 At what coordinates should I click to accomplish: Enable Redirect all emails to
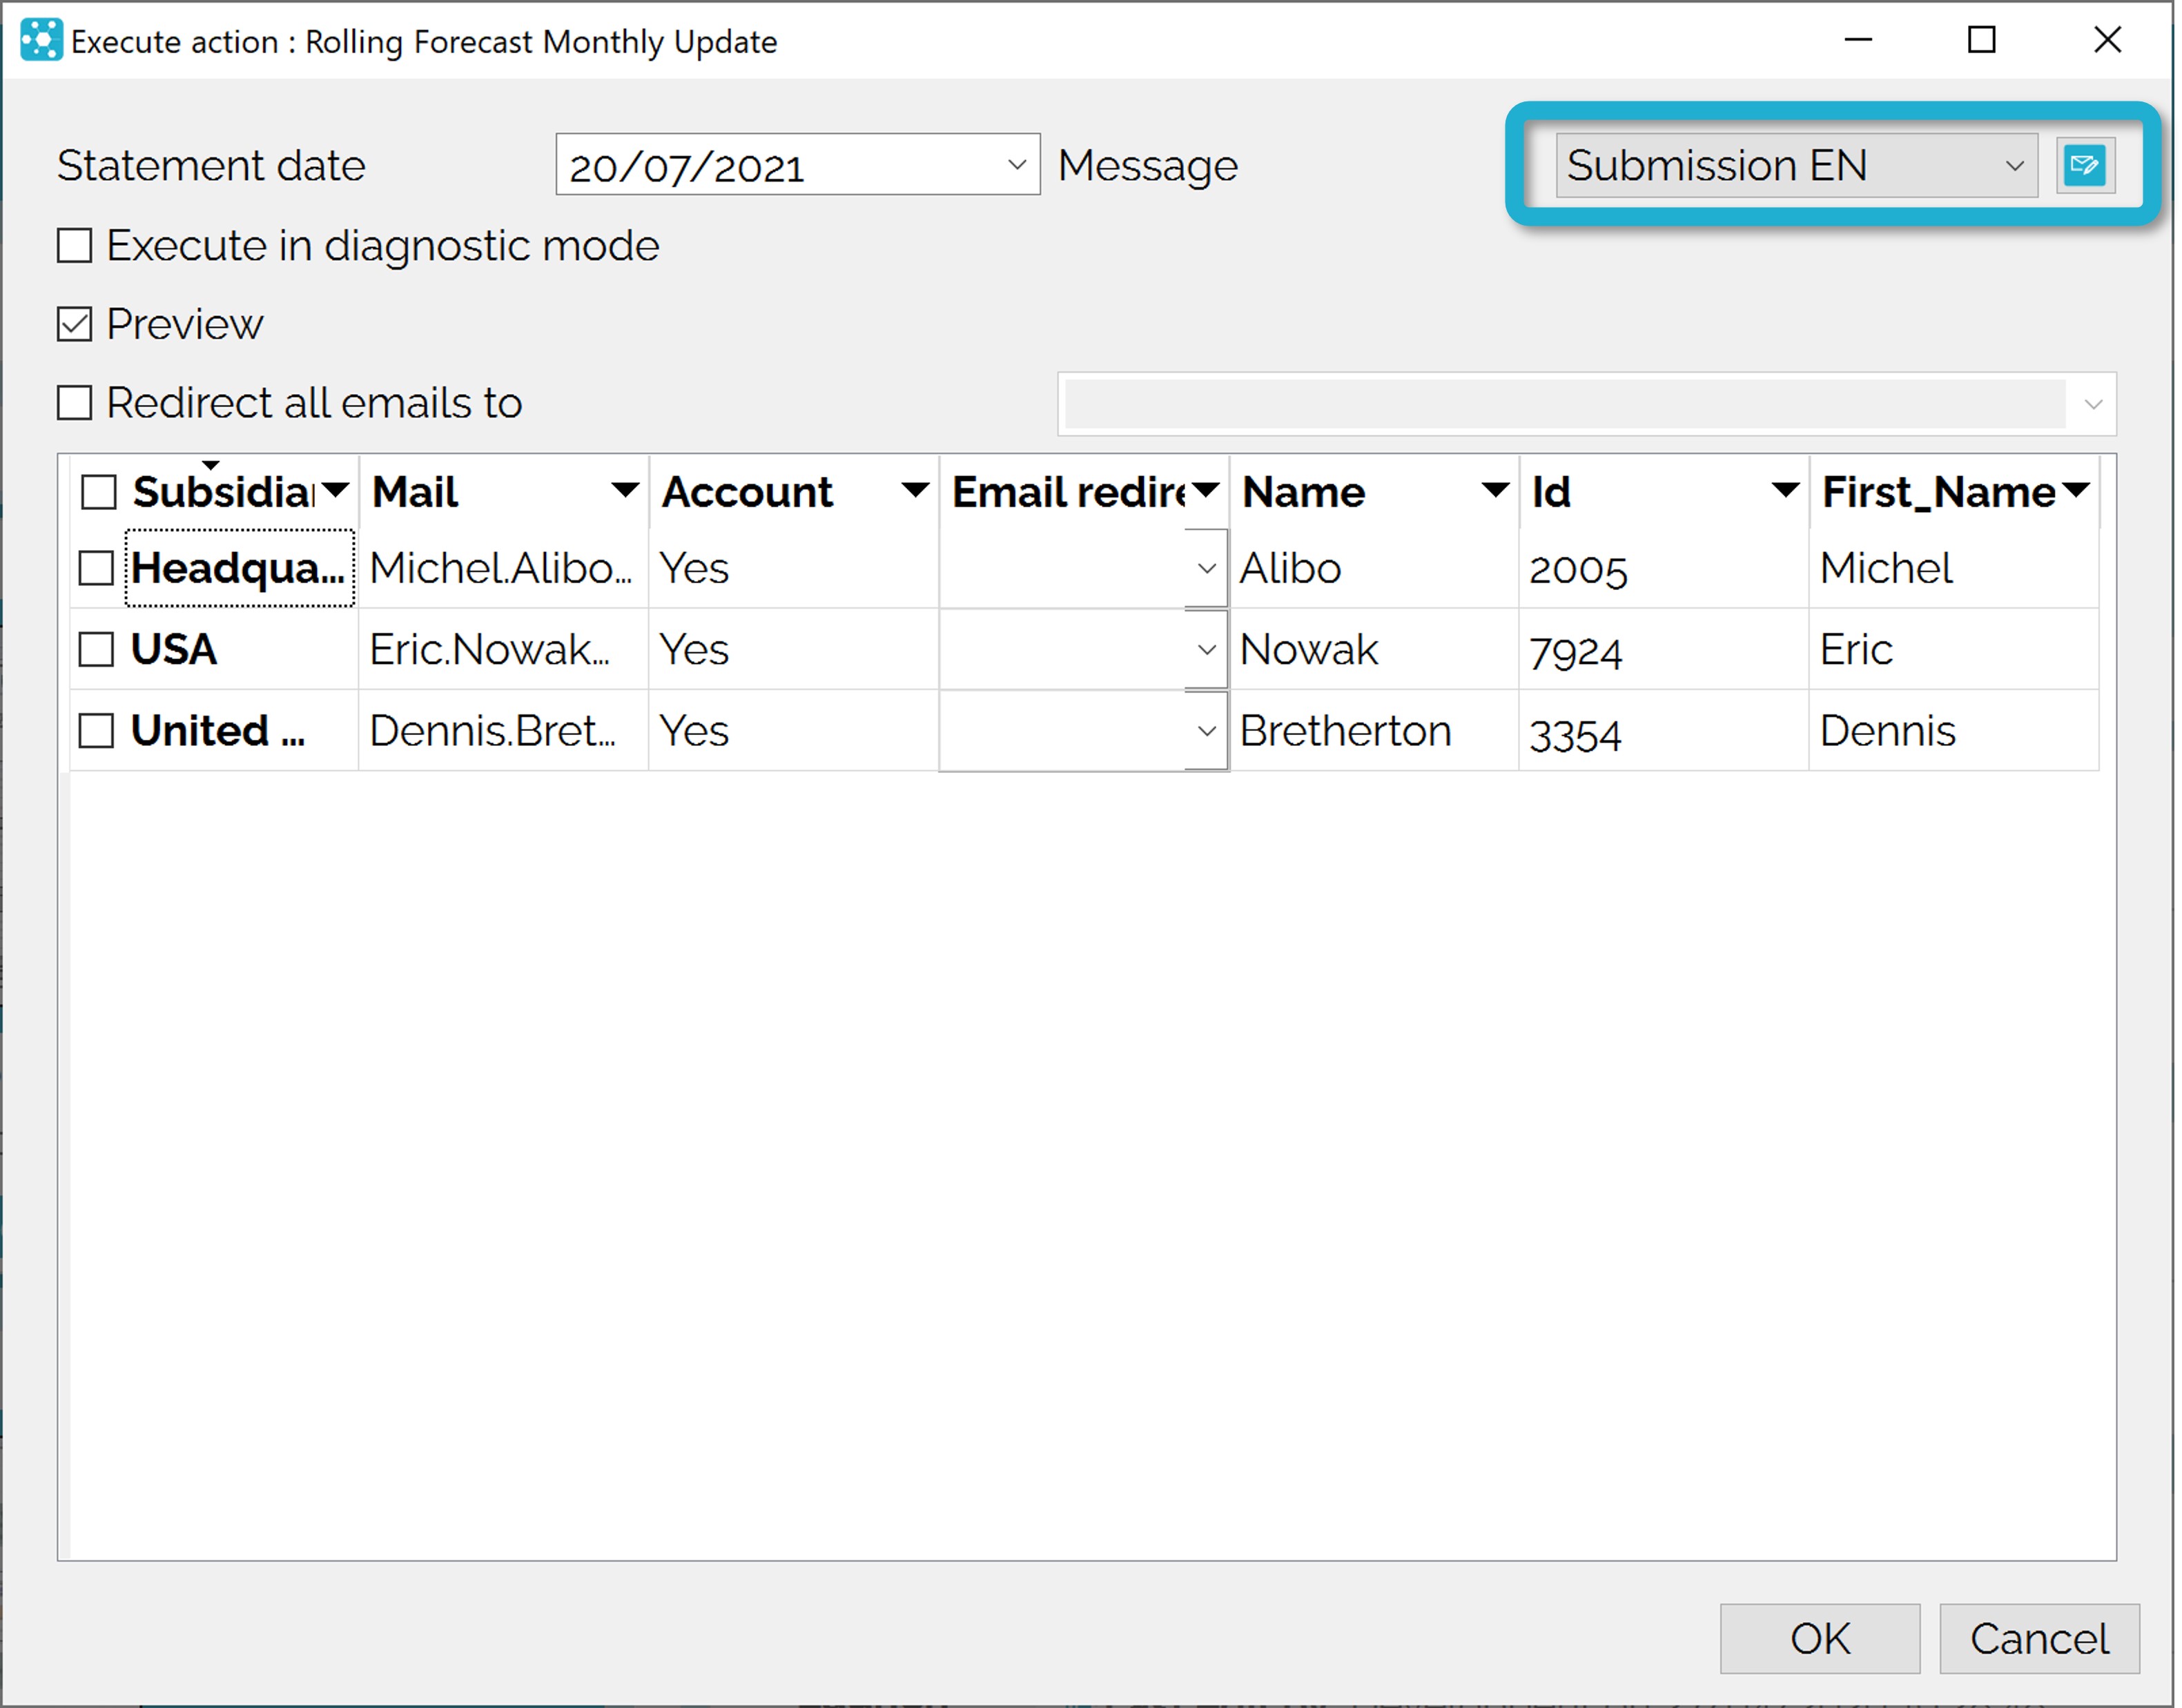(75, 403)
